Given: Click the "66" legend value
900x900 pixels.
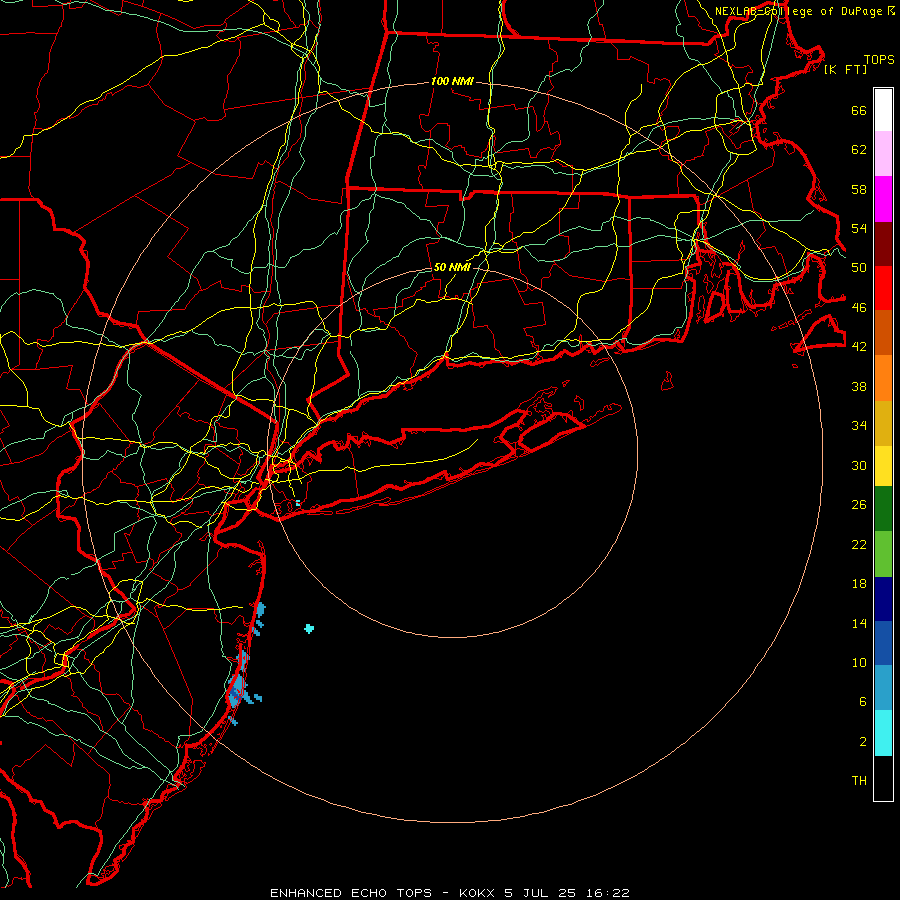Looking at the screenshot, I should tap(859, 110).
